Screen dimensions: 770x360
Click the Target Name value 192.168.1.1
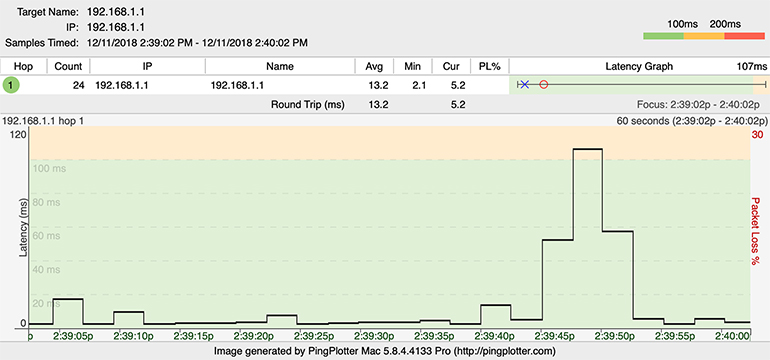point(117,11)
